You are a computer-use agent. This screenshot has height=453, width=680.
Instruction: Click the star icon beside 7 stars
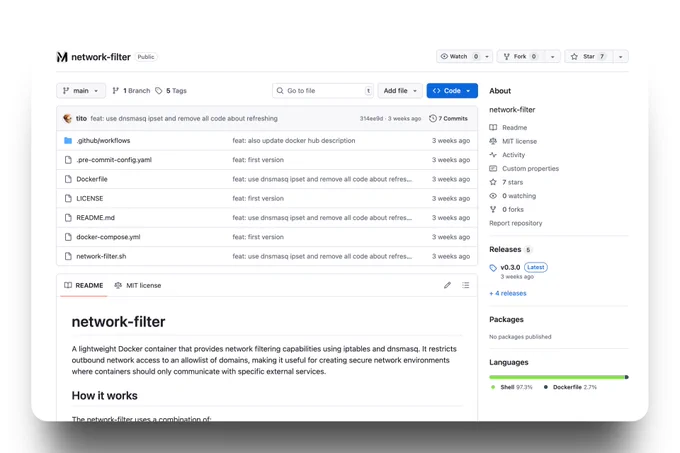coord(493,182)
